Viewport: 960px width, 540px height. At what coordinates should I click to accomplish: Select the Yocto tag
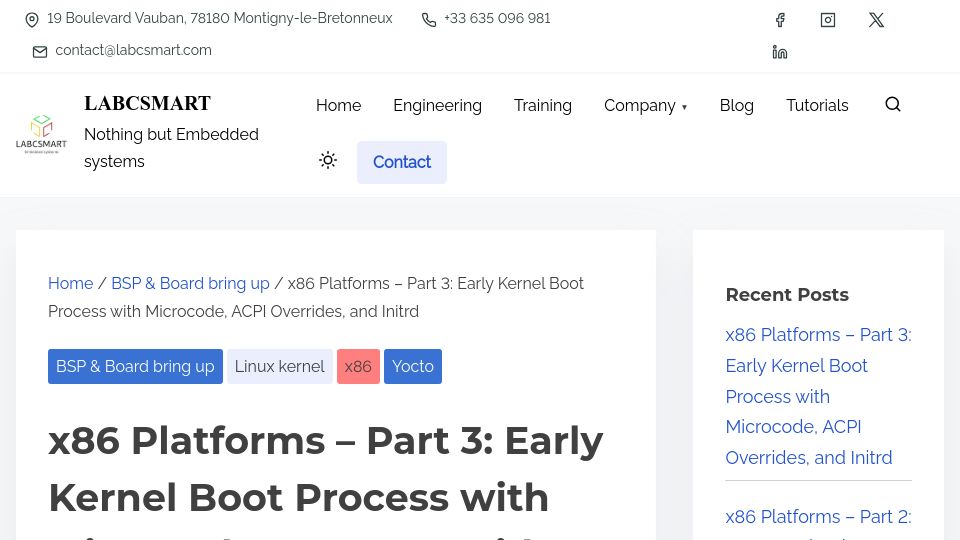pyautogui.click(x=413, y=366)
